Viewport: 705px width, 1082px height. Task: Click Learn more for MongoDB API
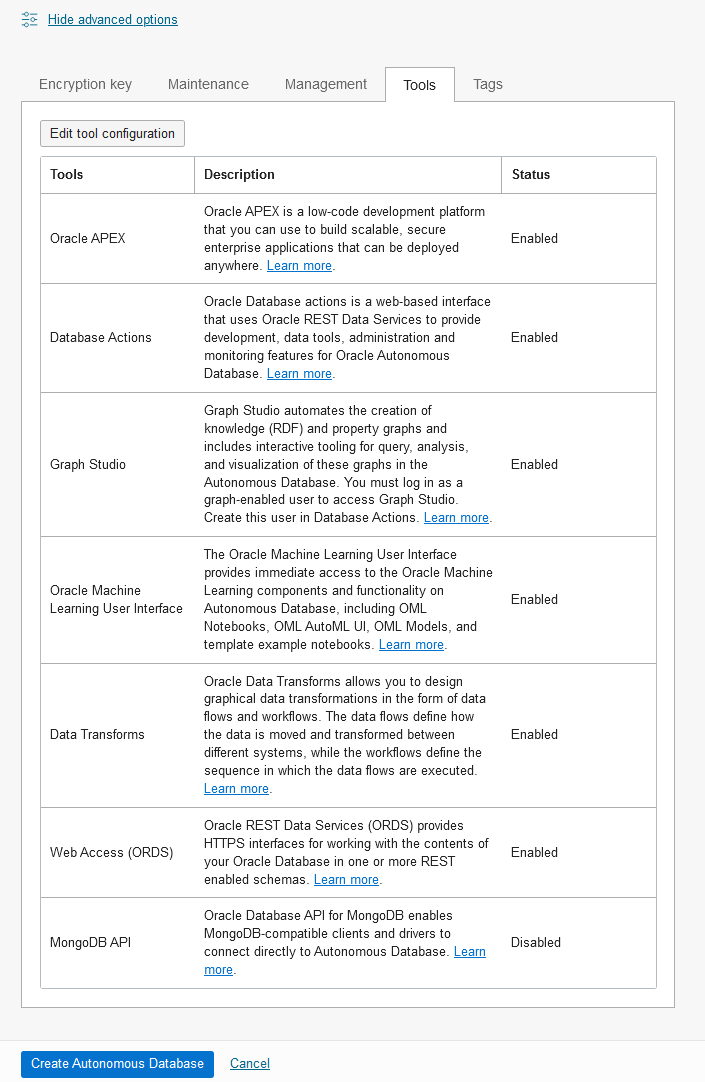(470, 951)
